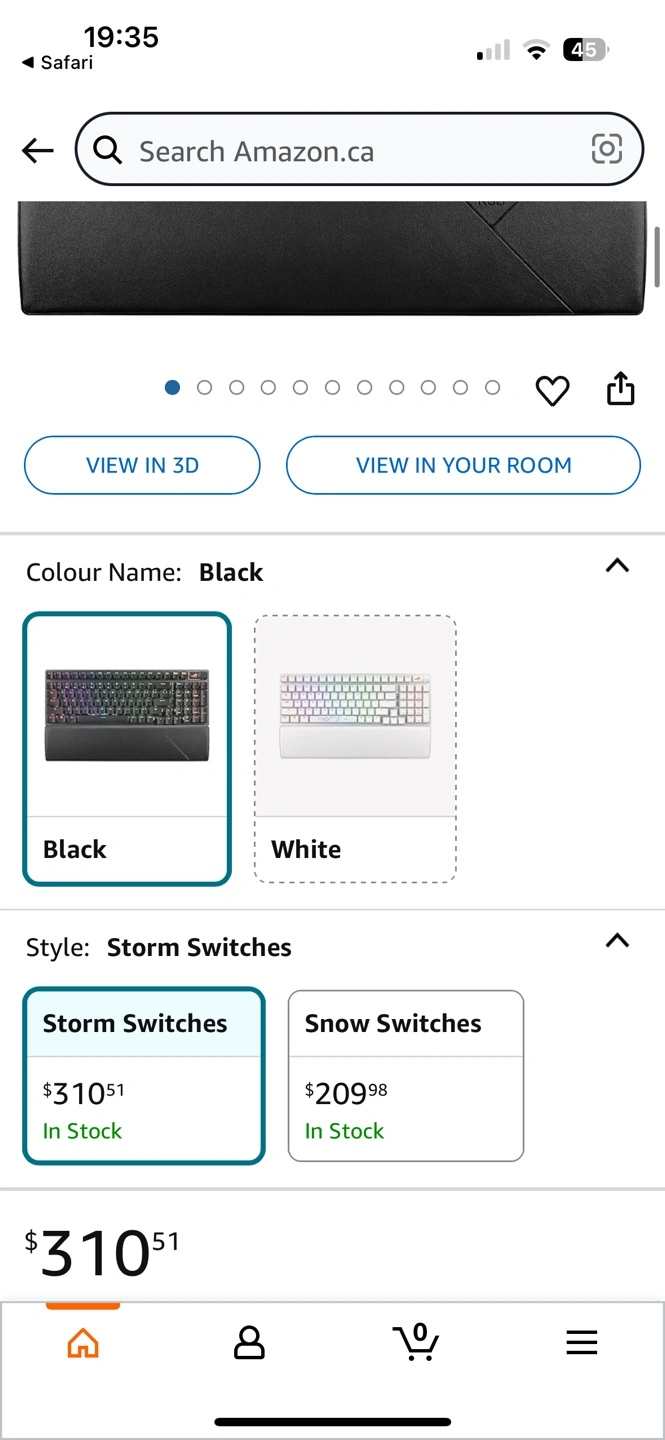Open camera lens search icon
This screenshot has height=1440, width=665.
point(606,150)
